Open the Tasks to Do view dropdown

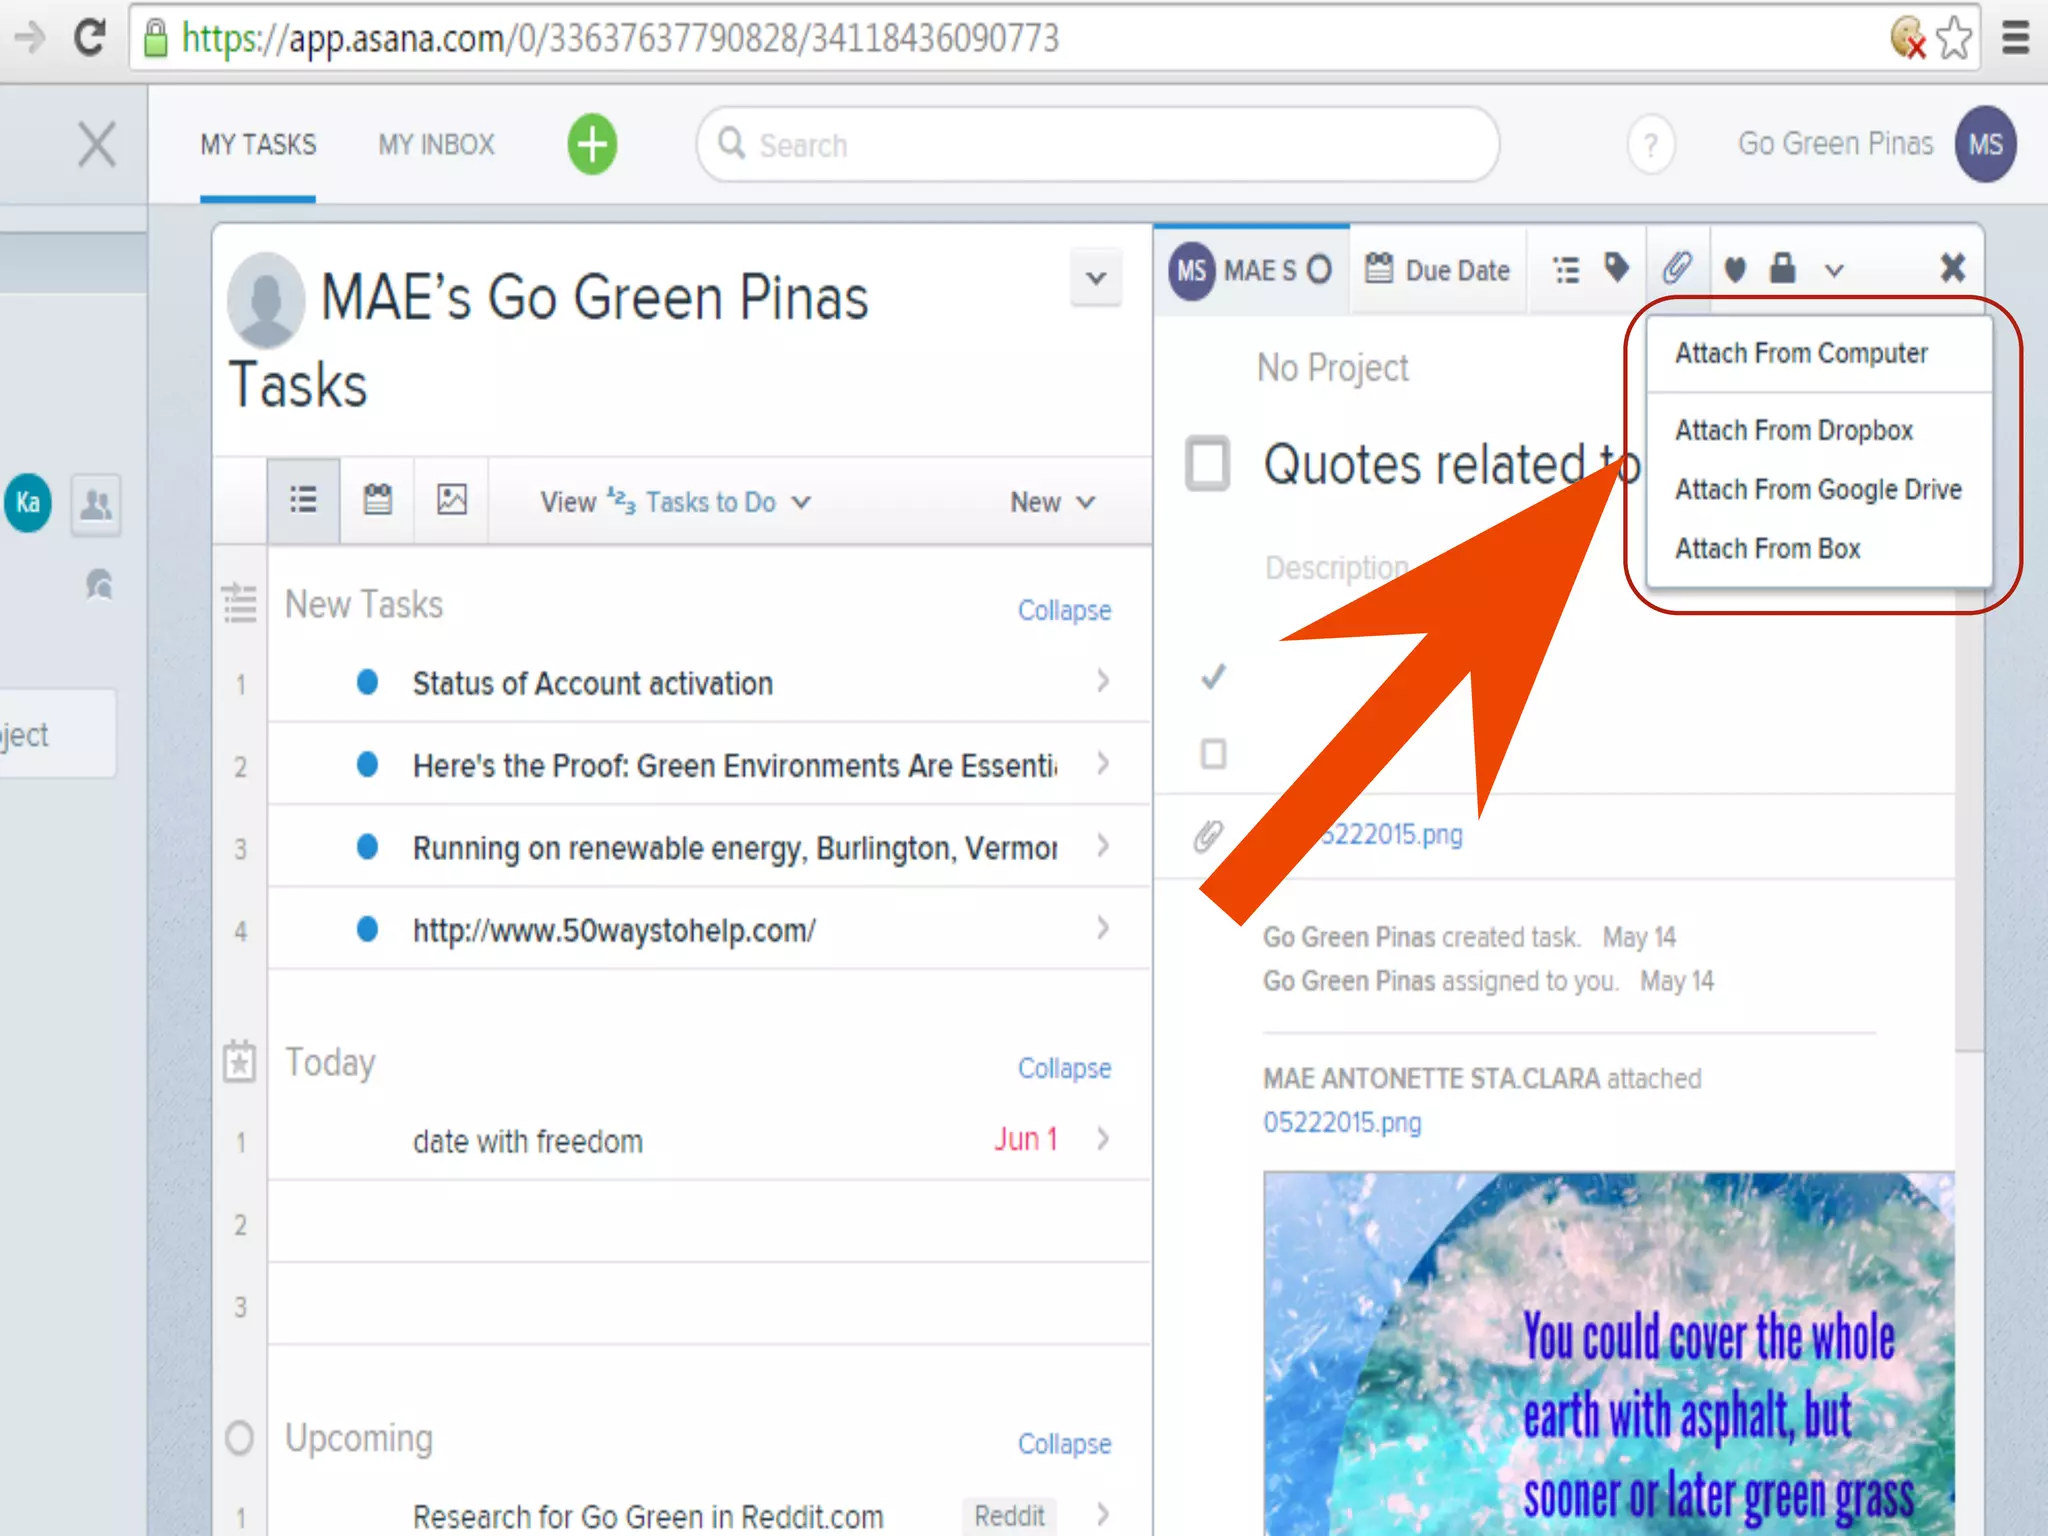pos(710,502)
